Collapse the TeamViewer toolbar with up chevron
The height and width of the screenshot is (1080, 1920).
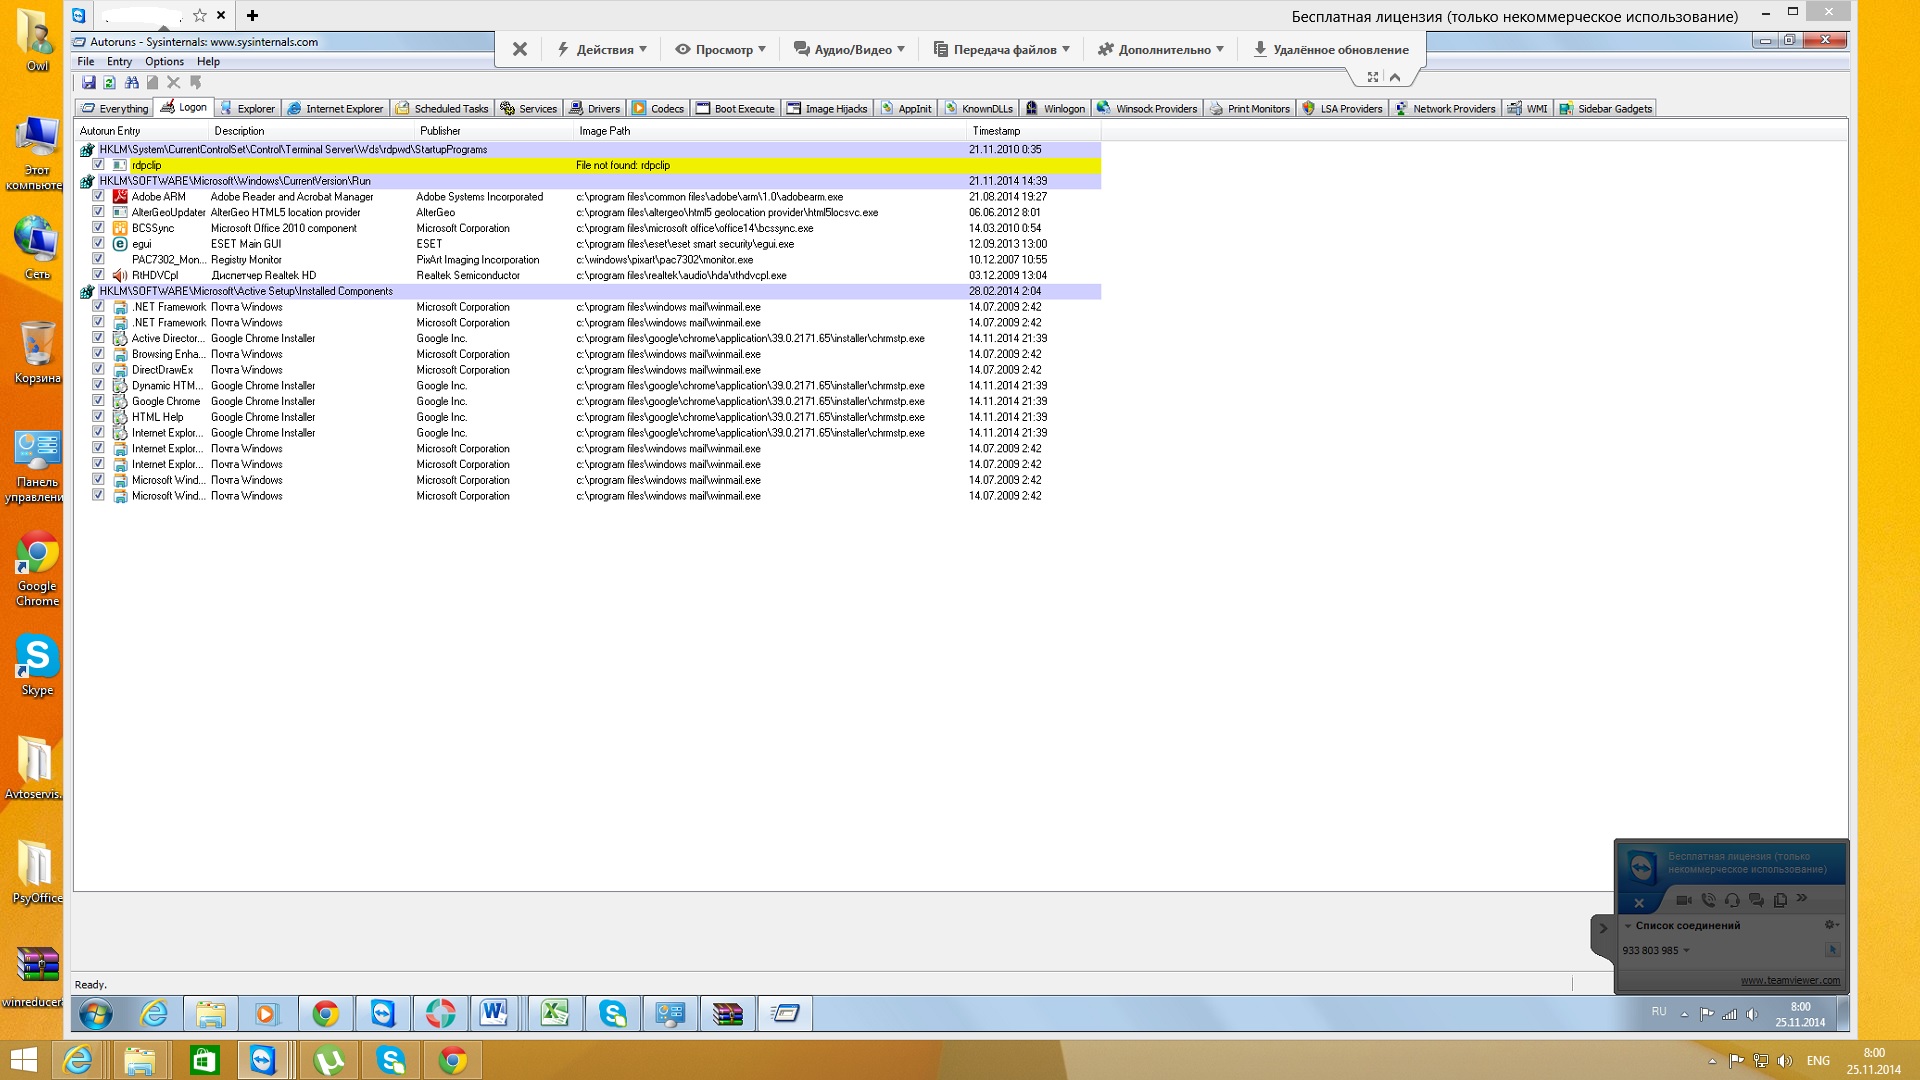pyautogui.click(x=1395, y=77)
